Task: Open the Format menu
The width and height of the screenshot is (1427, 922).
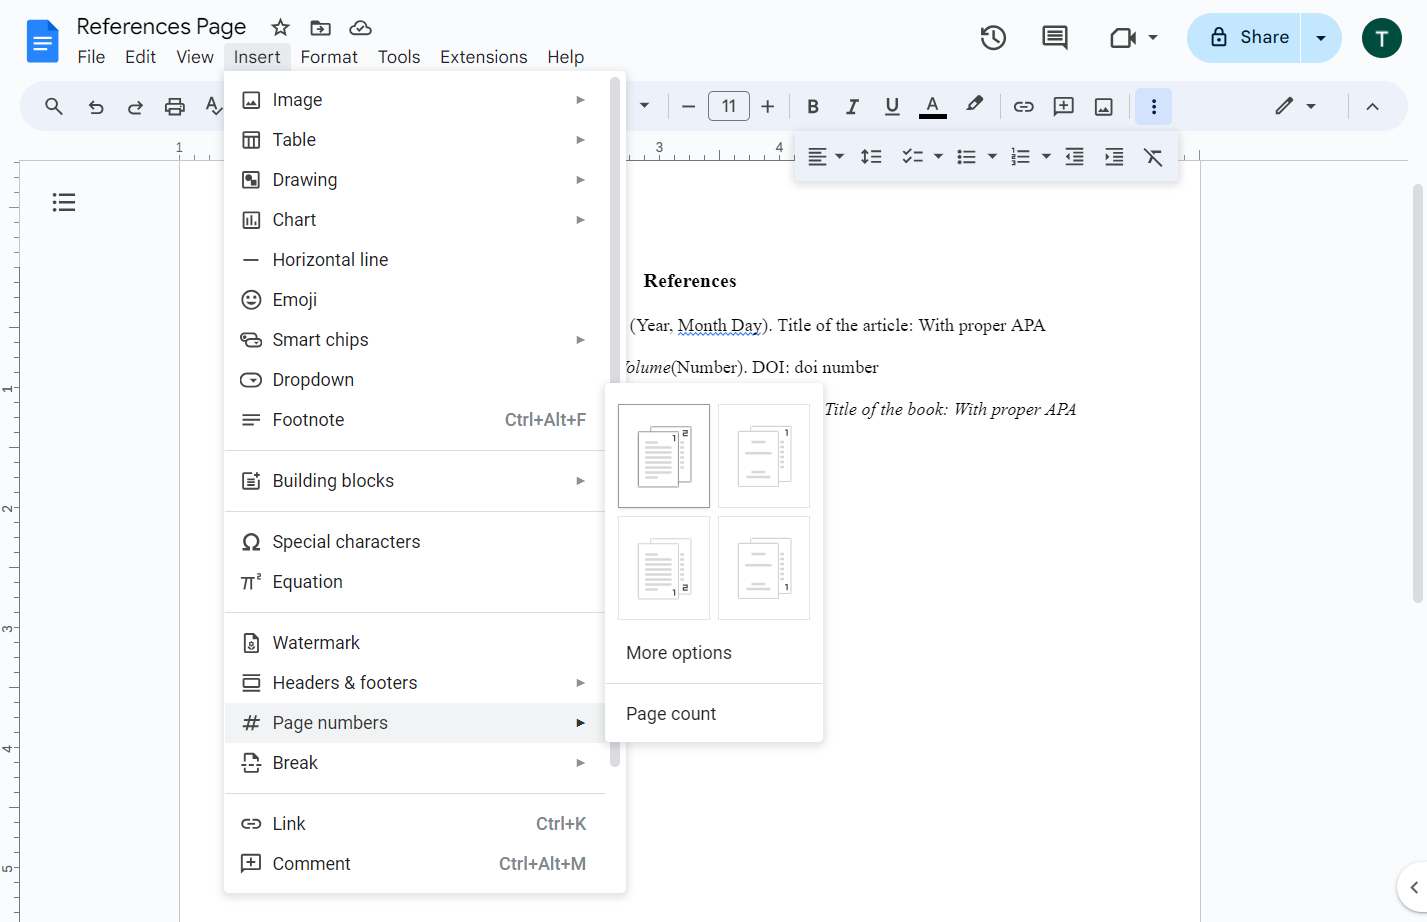Action: tap(329, 57)
